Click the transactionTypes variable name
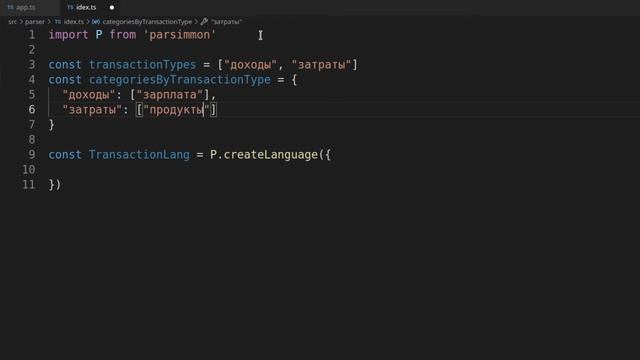640x360 pixels. point(142,64)
